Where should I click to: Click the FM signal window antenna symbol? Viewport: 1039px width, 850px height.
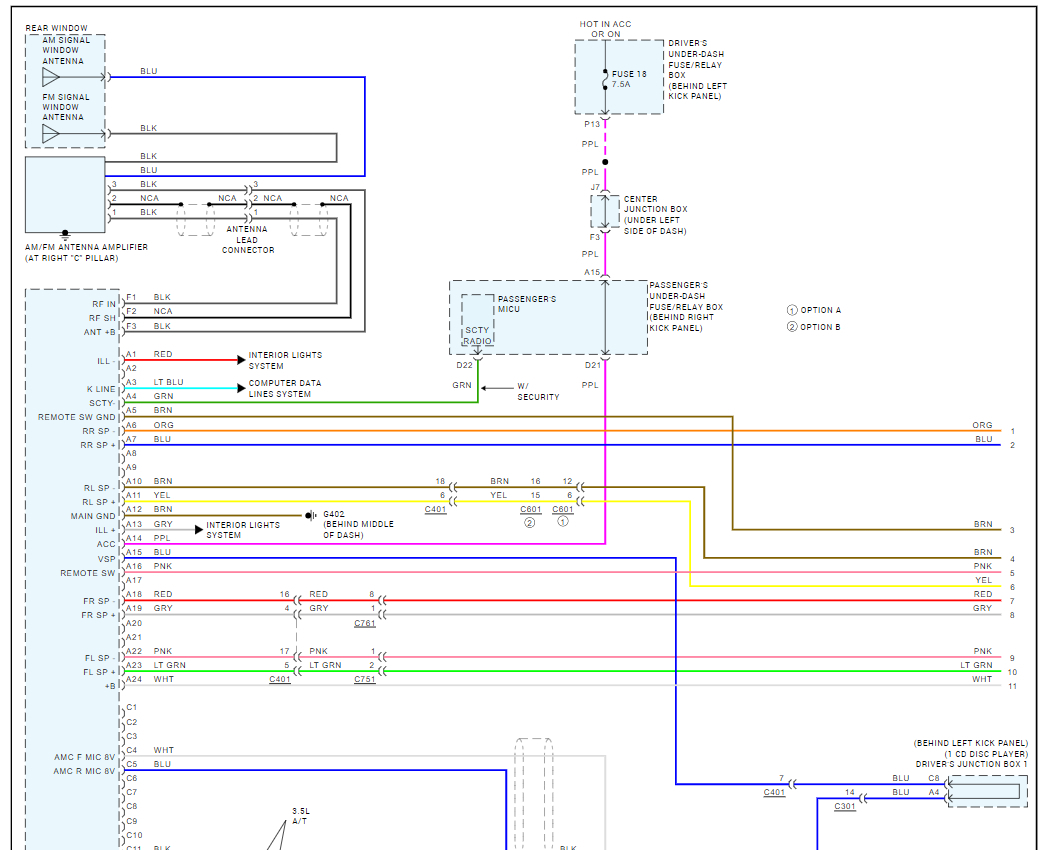[51, 133]
